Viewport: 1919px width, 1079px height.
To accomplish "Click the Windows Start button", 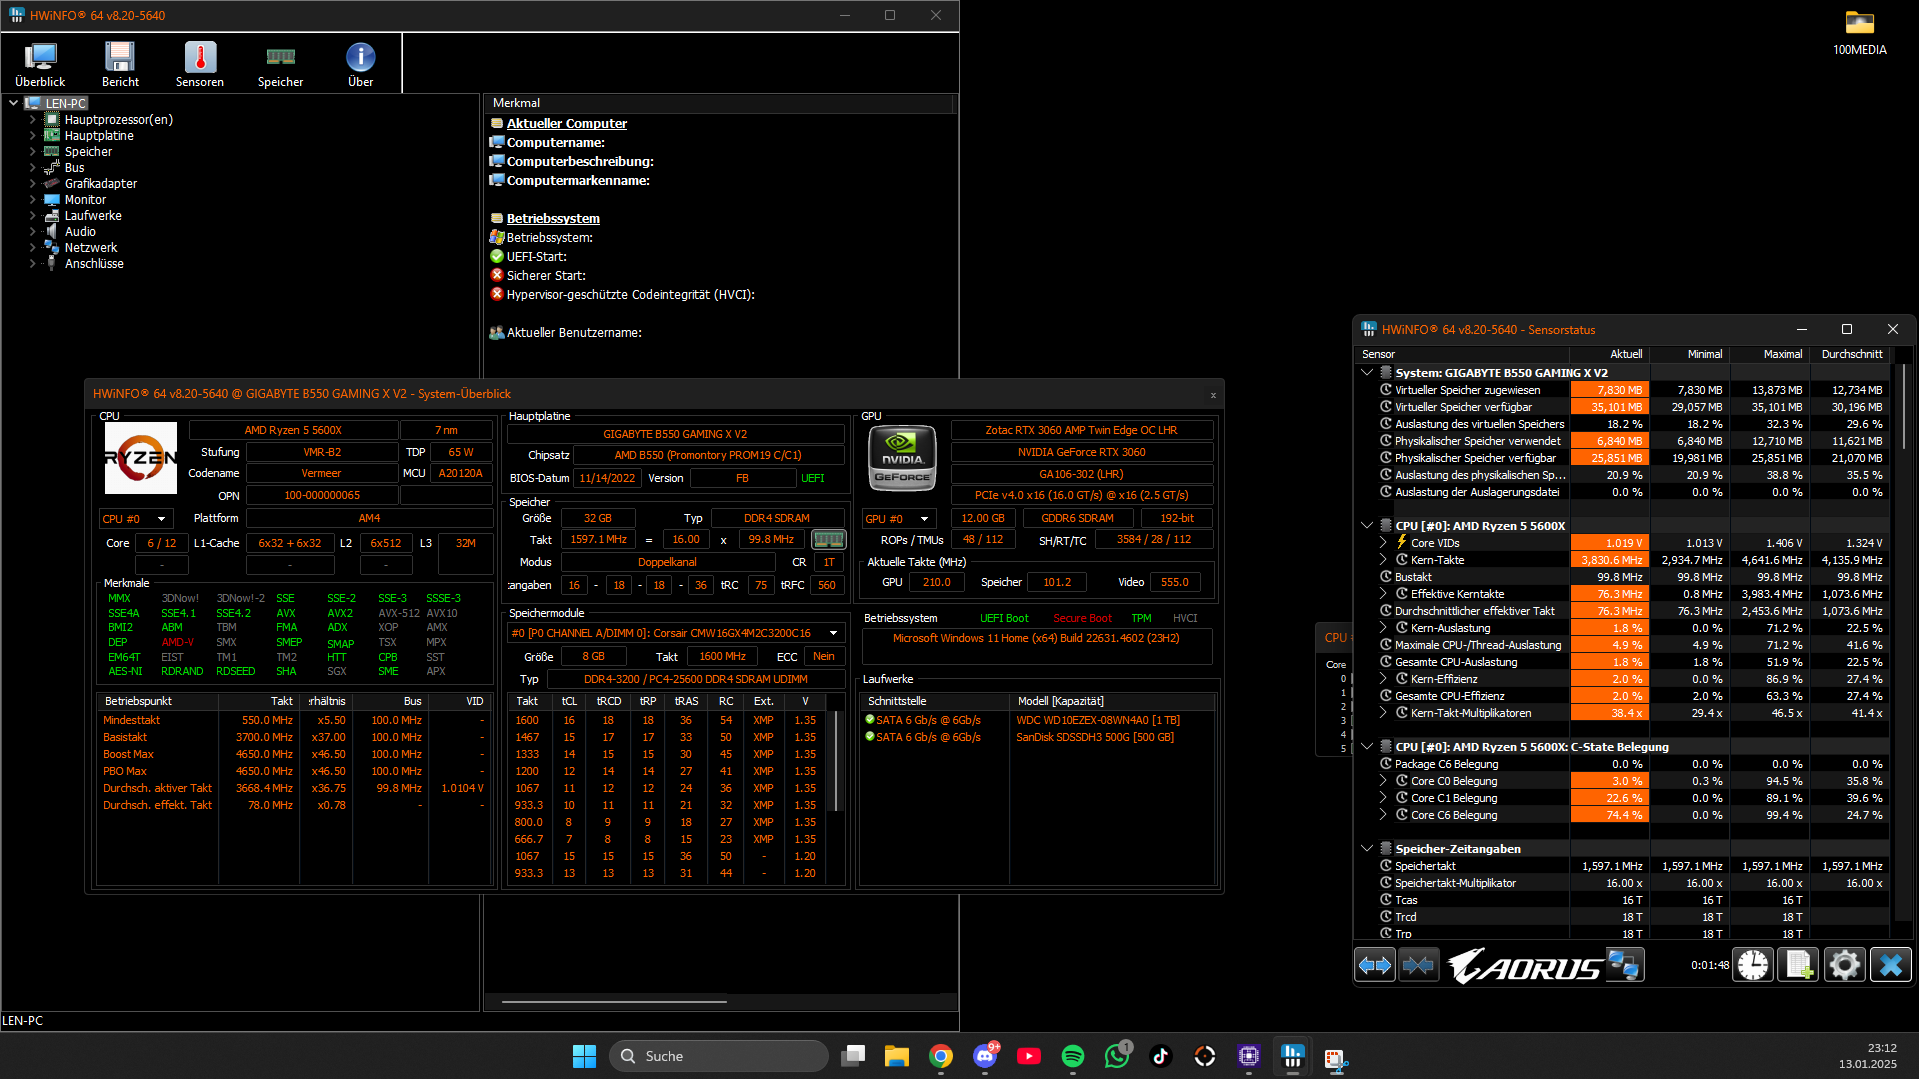I will [584, 1056].
